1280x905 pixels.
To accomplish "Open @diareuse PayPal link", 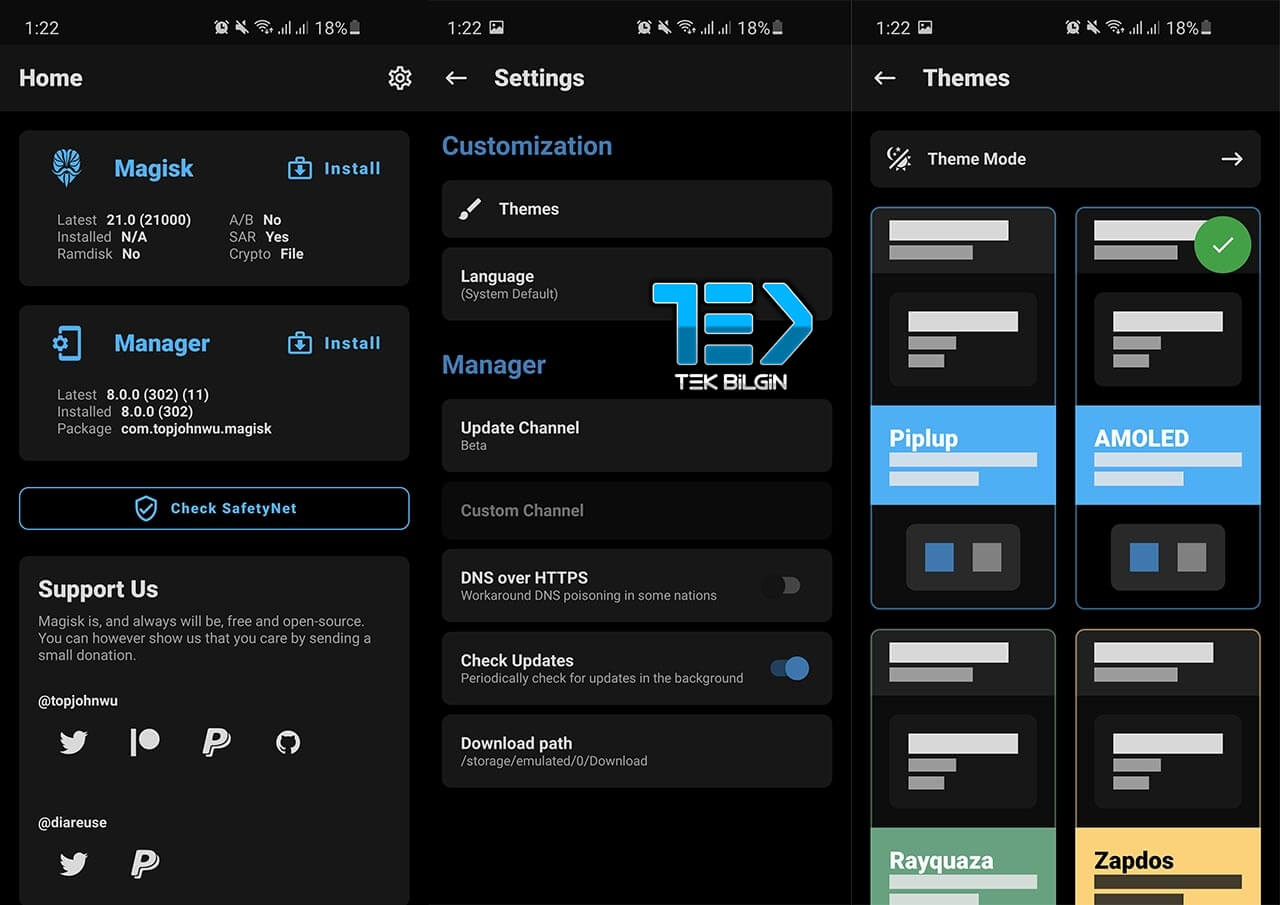I will 145,863.
